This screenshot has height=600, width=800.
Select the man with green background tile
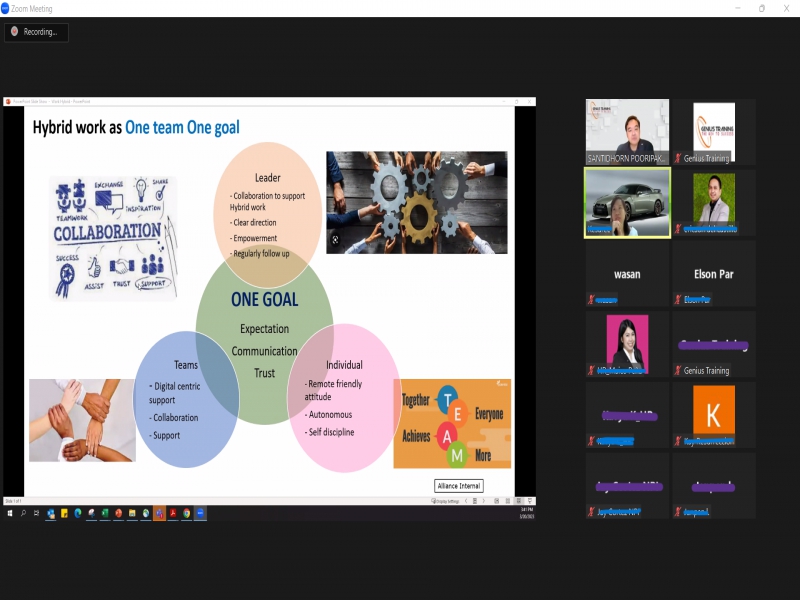click(714, 203)
